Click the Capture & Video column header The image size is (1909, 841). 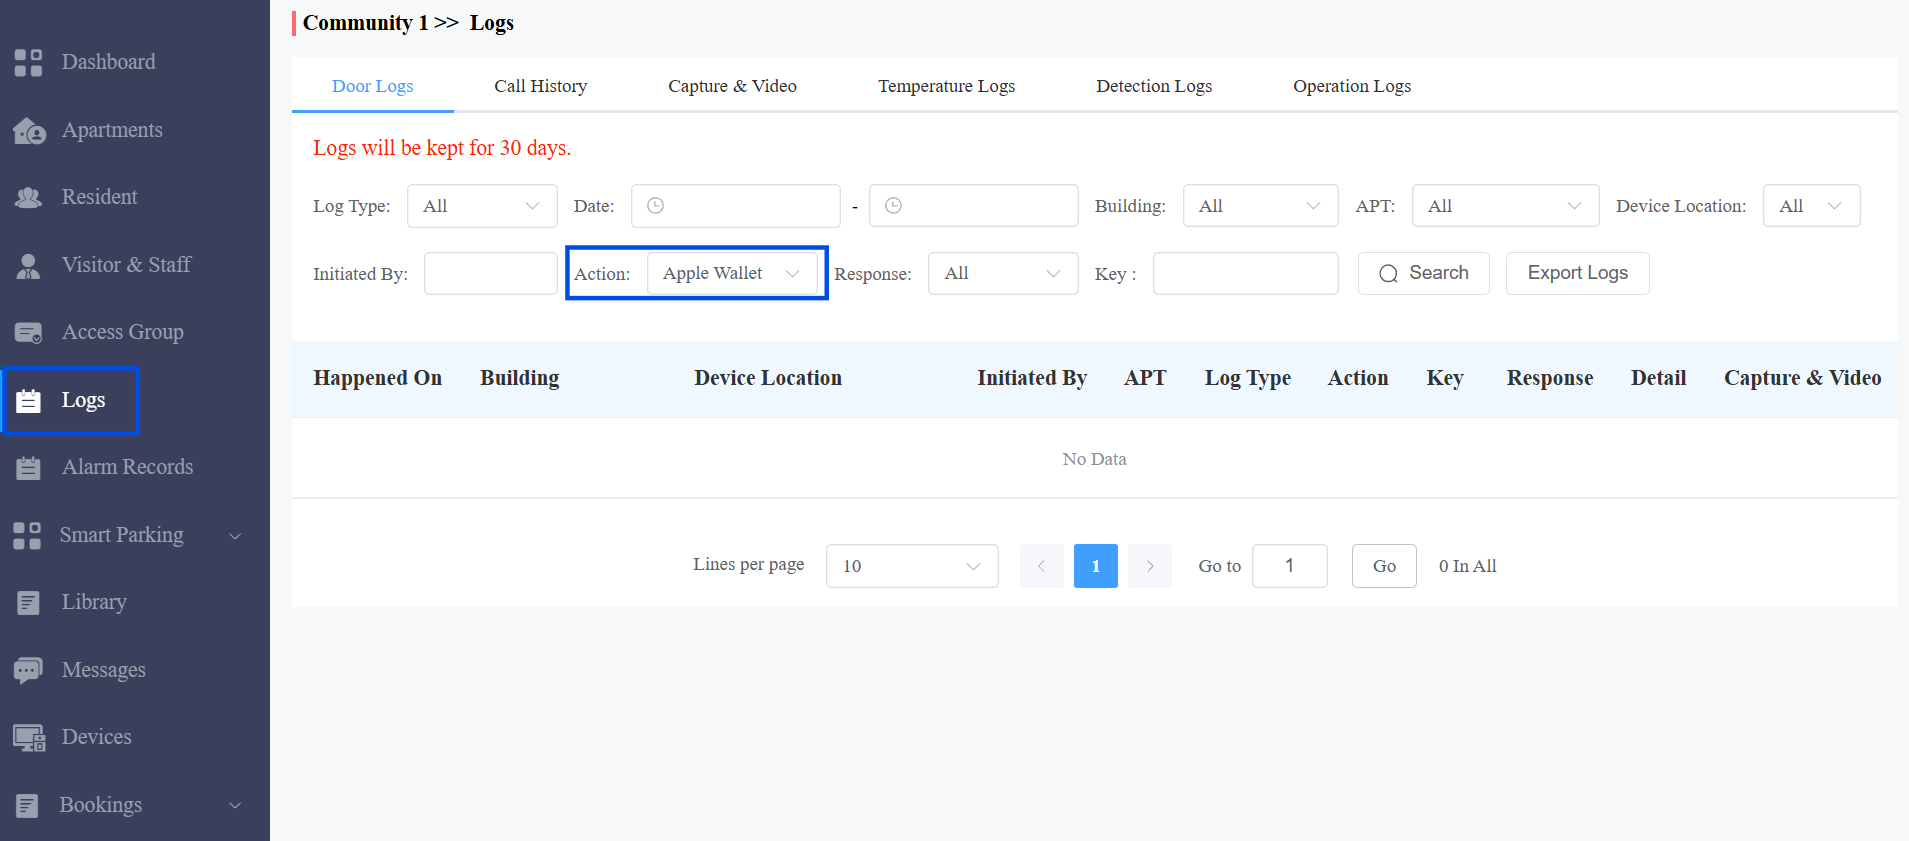coord(1803,378)
